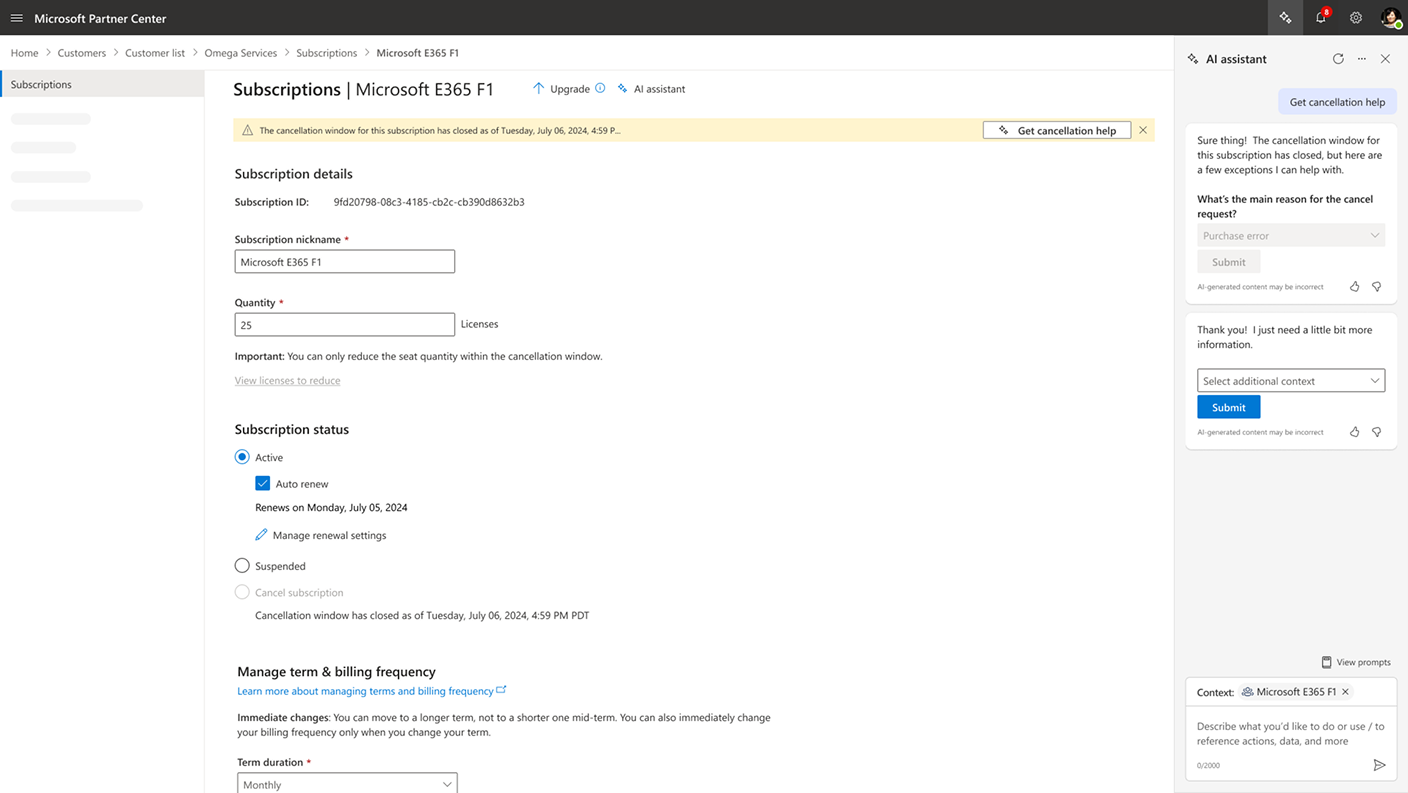Click the blue Submit button
This screenshot has width=1408, height=793.
(1228, 407)
